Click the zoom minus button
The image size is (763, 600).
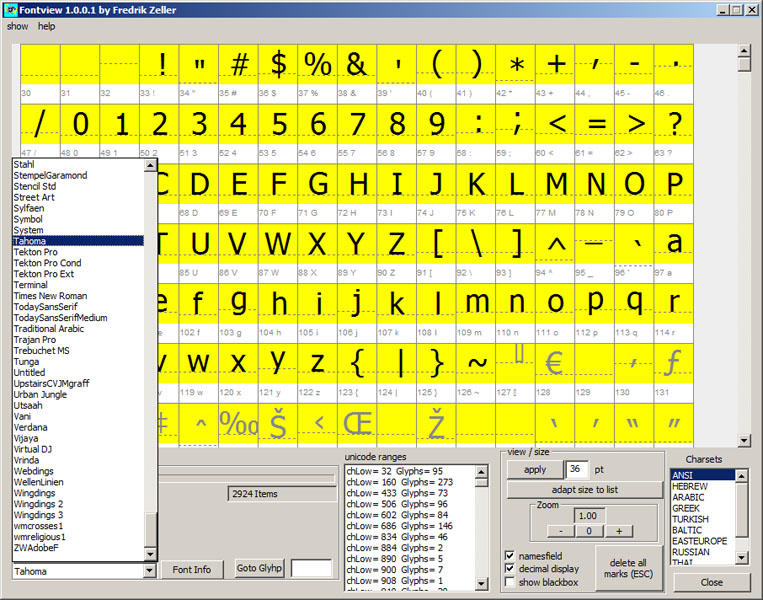561,531
